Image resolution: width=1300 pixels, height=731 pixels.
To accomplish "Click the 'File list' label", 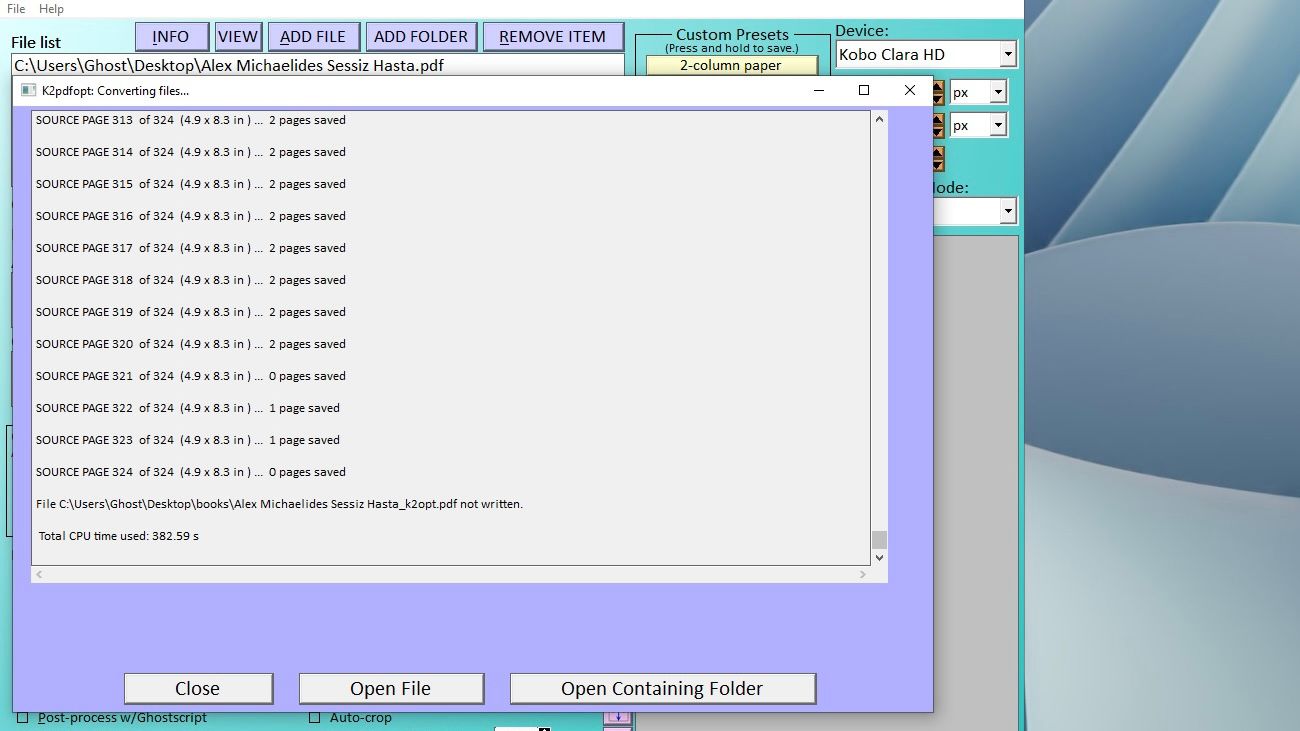I will click(x=36, y=43).
